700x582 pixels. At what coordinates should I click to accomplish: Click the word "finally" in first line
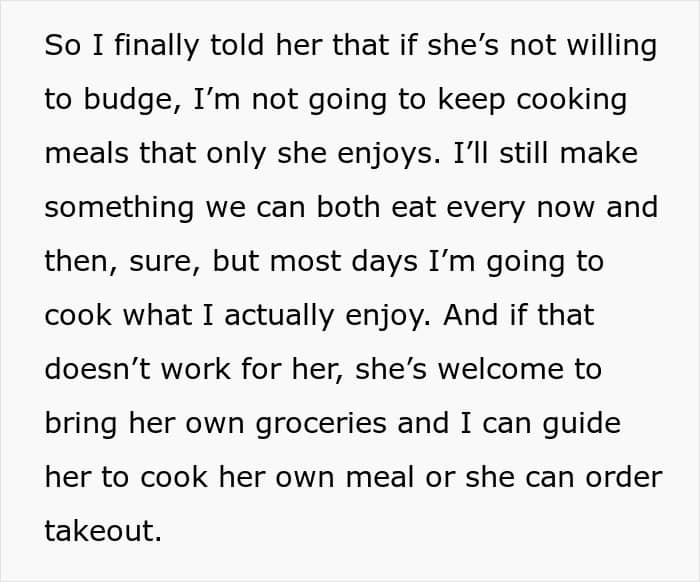156,46
